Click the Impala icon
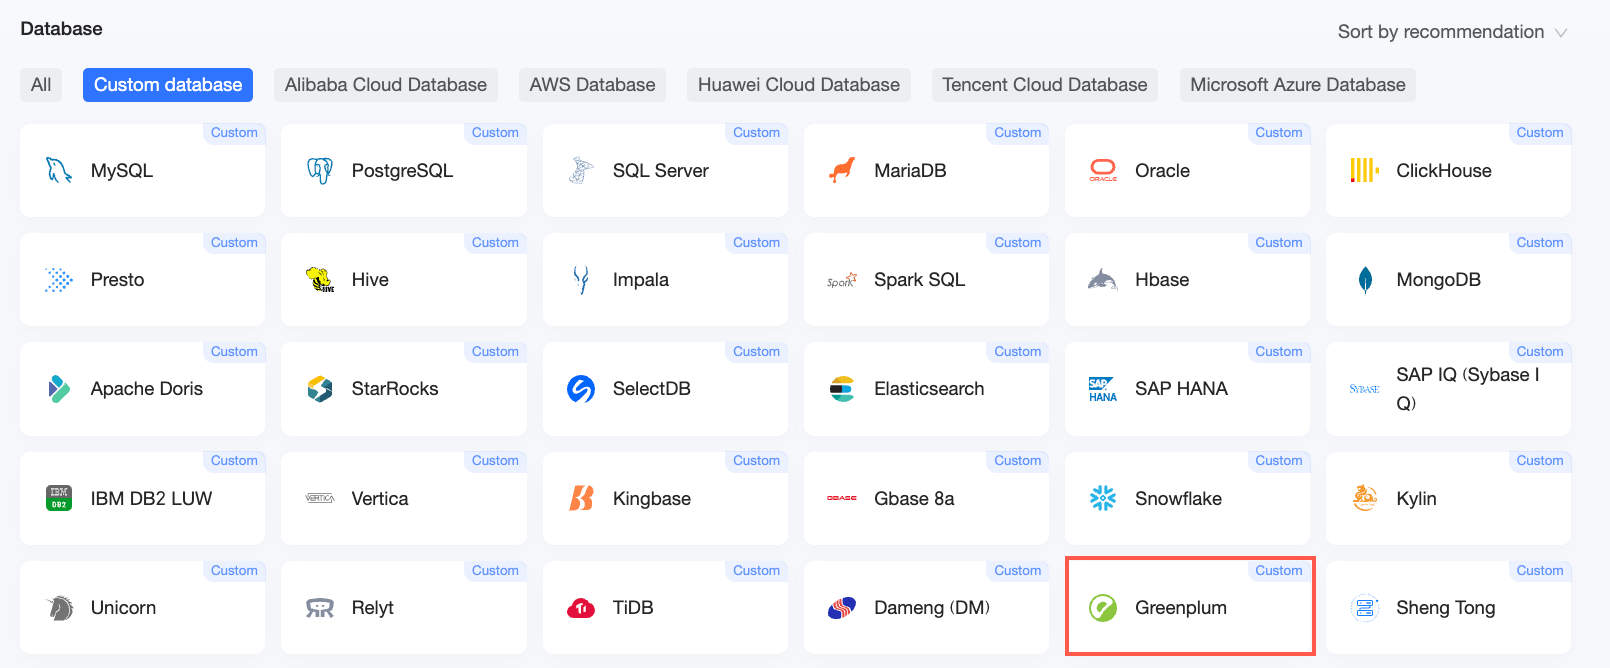 click(581, 280)
